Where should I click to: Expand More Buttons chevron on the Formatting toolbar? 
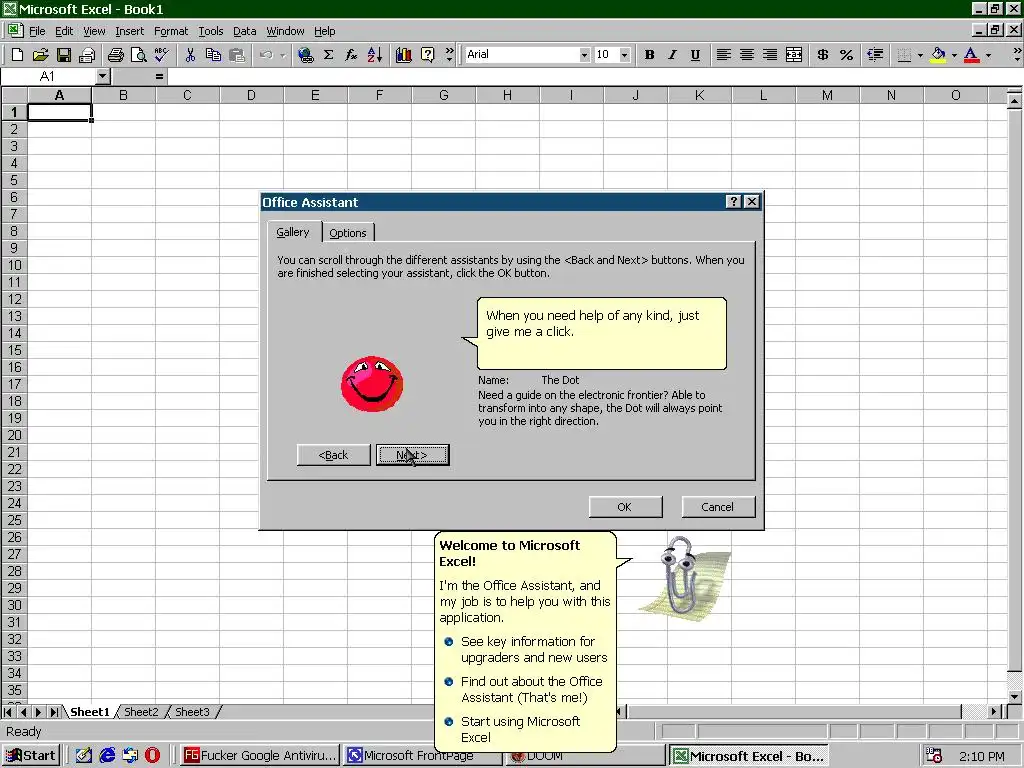(1017, 55)
